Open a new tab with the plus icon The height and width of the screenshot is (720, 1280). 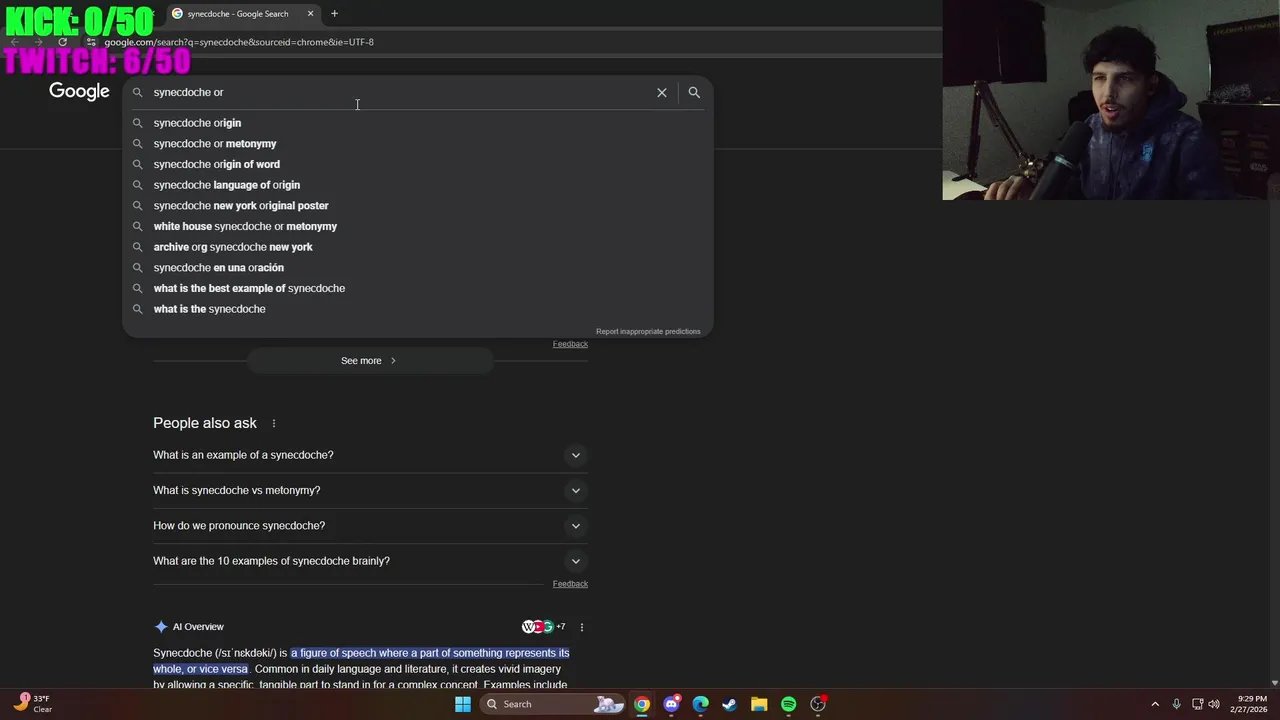pos(334,14)
